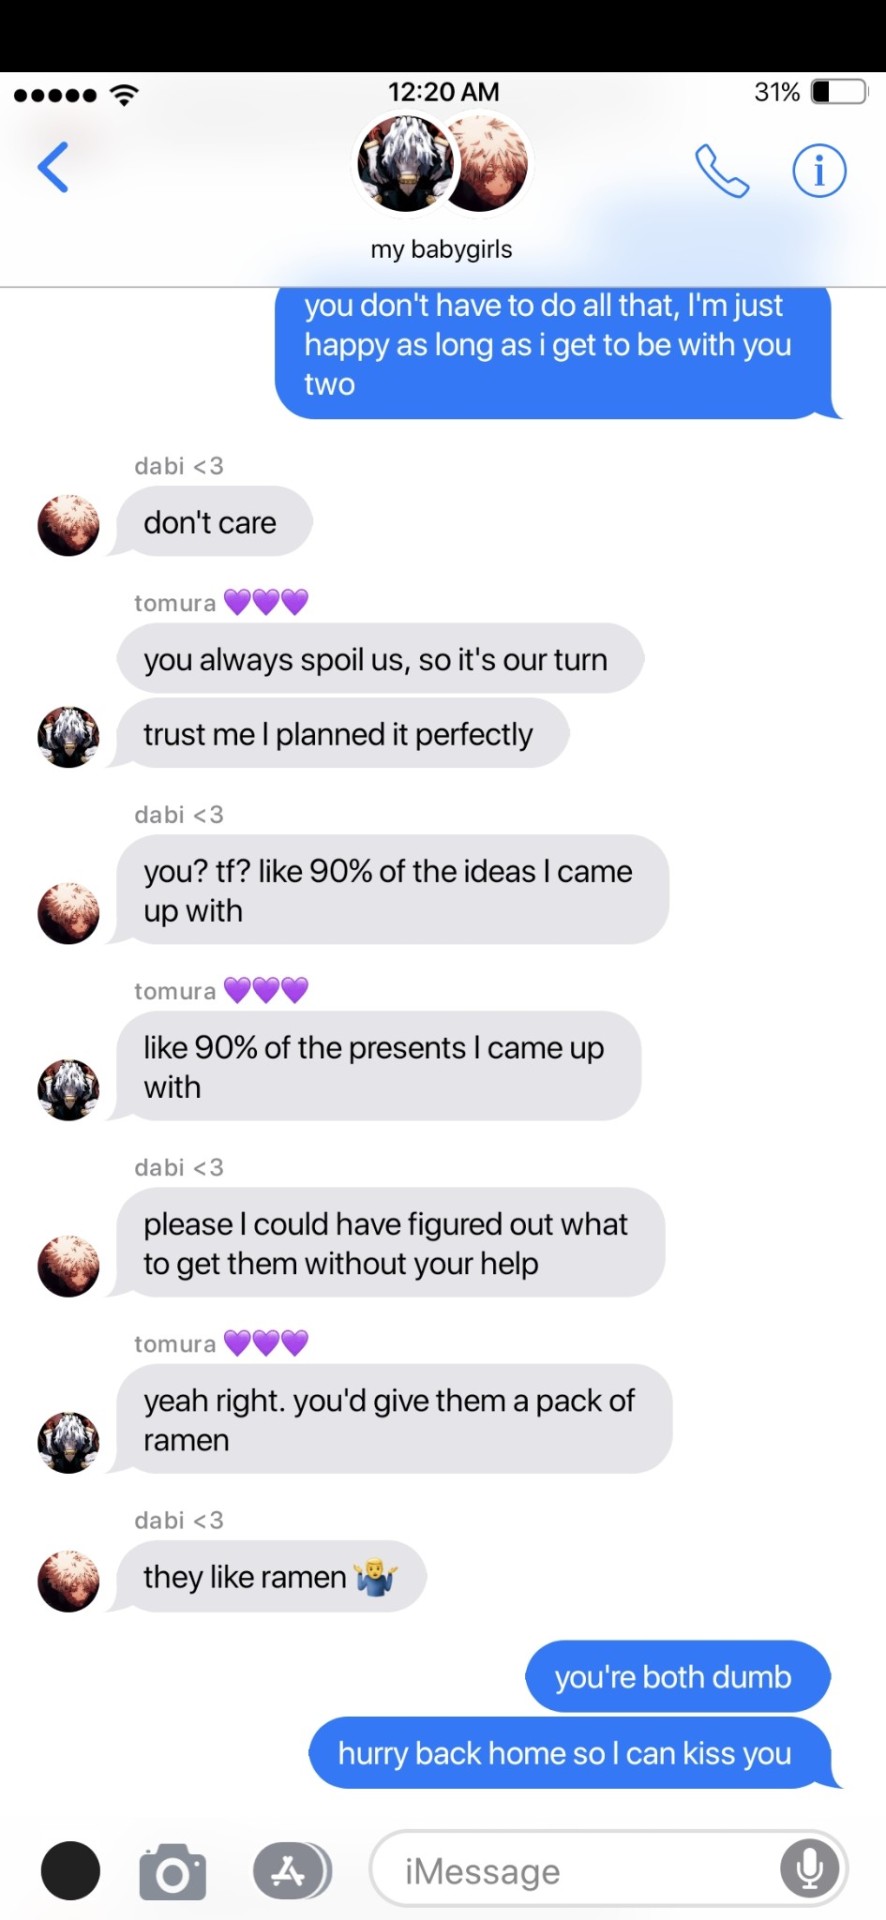Open the App Store apps drawer
The width and height of the screenshot is (886, 1920).
pyautogui.click(x=291, y=1871)
